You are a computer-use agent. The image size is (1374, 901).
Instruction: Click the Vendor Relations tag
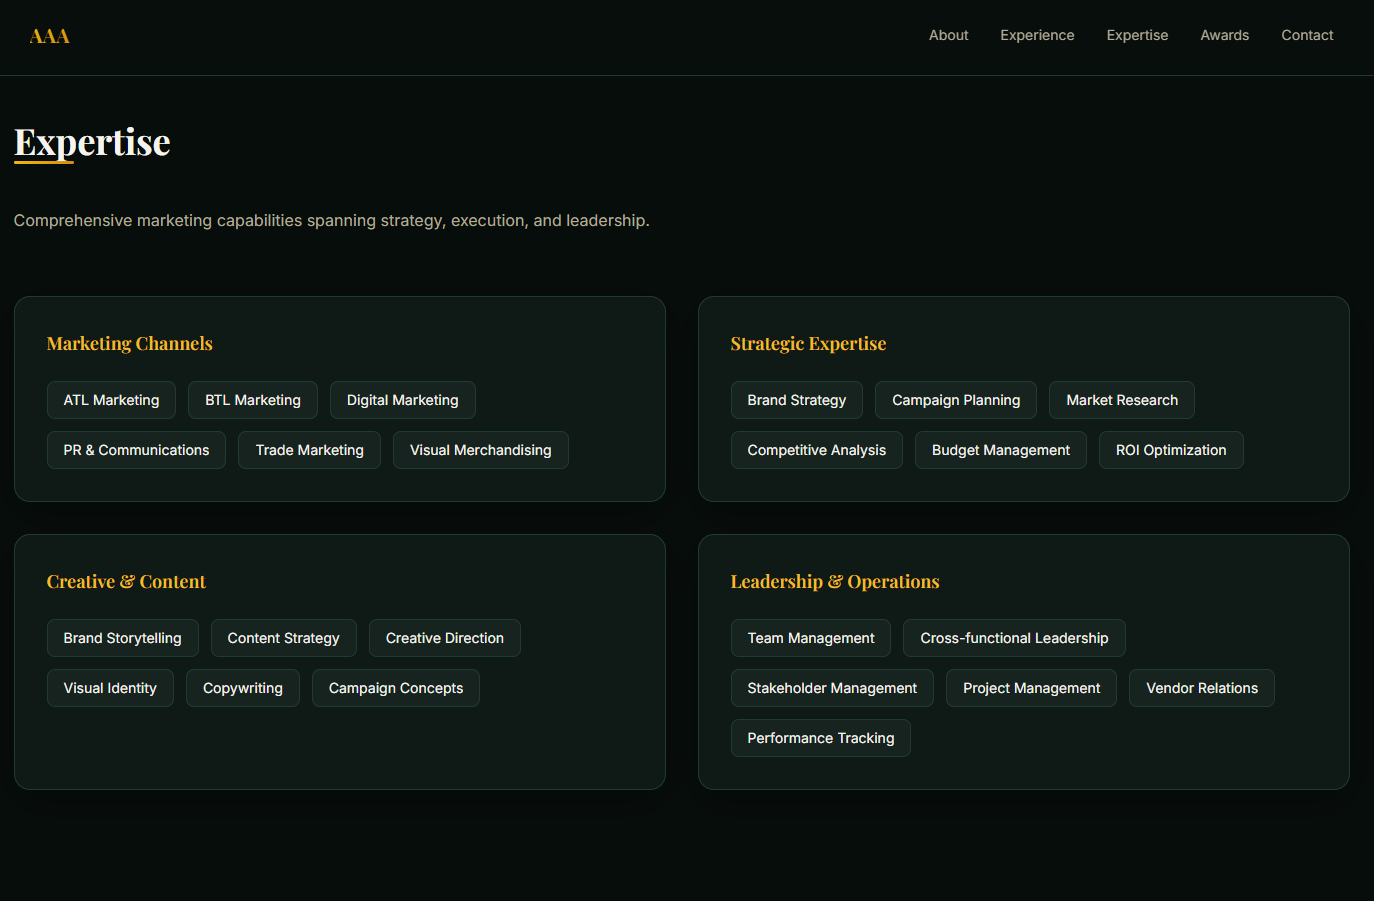click(x=1202, y=688)
